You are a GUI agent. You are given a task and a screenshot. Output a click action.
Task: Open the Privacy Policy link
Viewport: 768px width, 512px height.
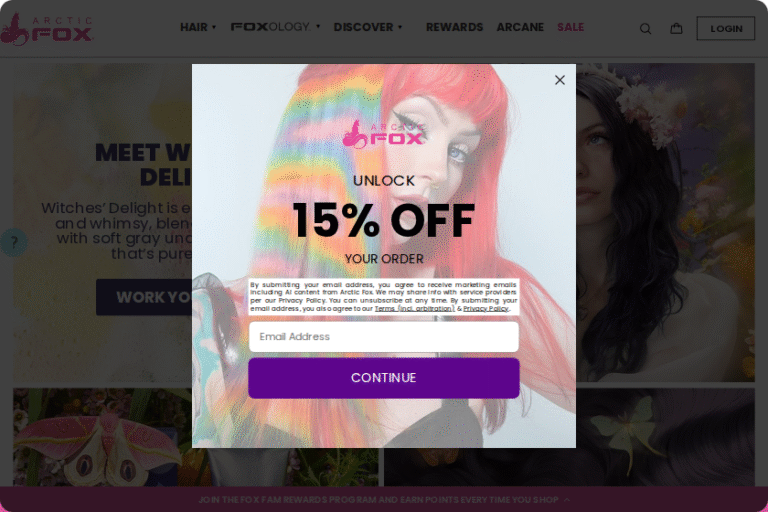tap(485, 309)
